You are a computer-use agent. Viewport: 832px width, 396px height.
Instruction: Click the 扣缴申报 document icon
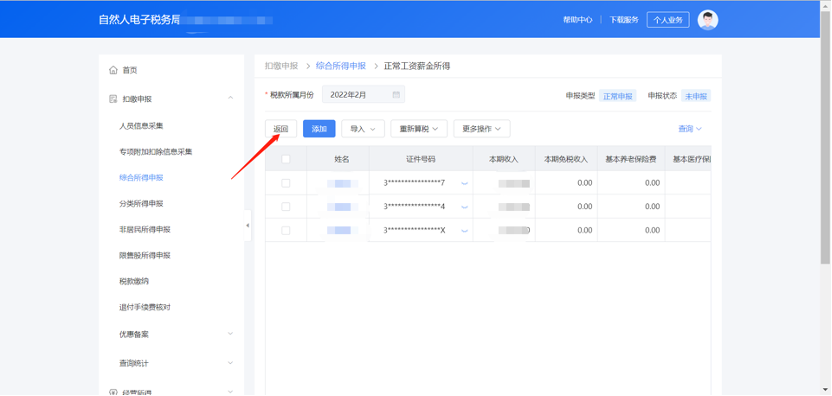112,99
